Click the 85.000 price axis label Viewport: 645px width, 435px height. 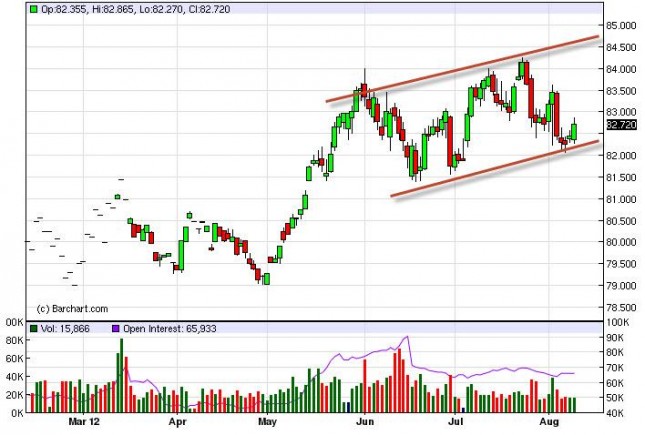[621, 26]
